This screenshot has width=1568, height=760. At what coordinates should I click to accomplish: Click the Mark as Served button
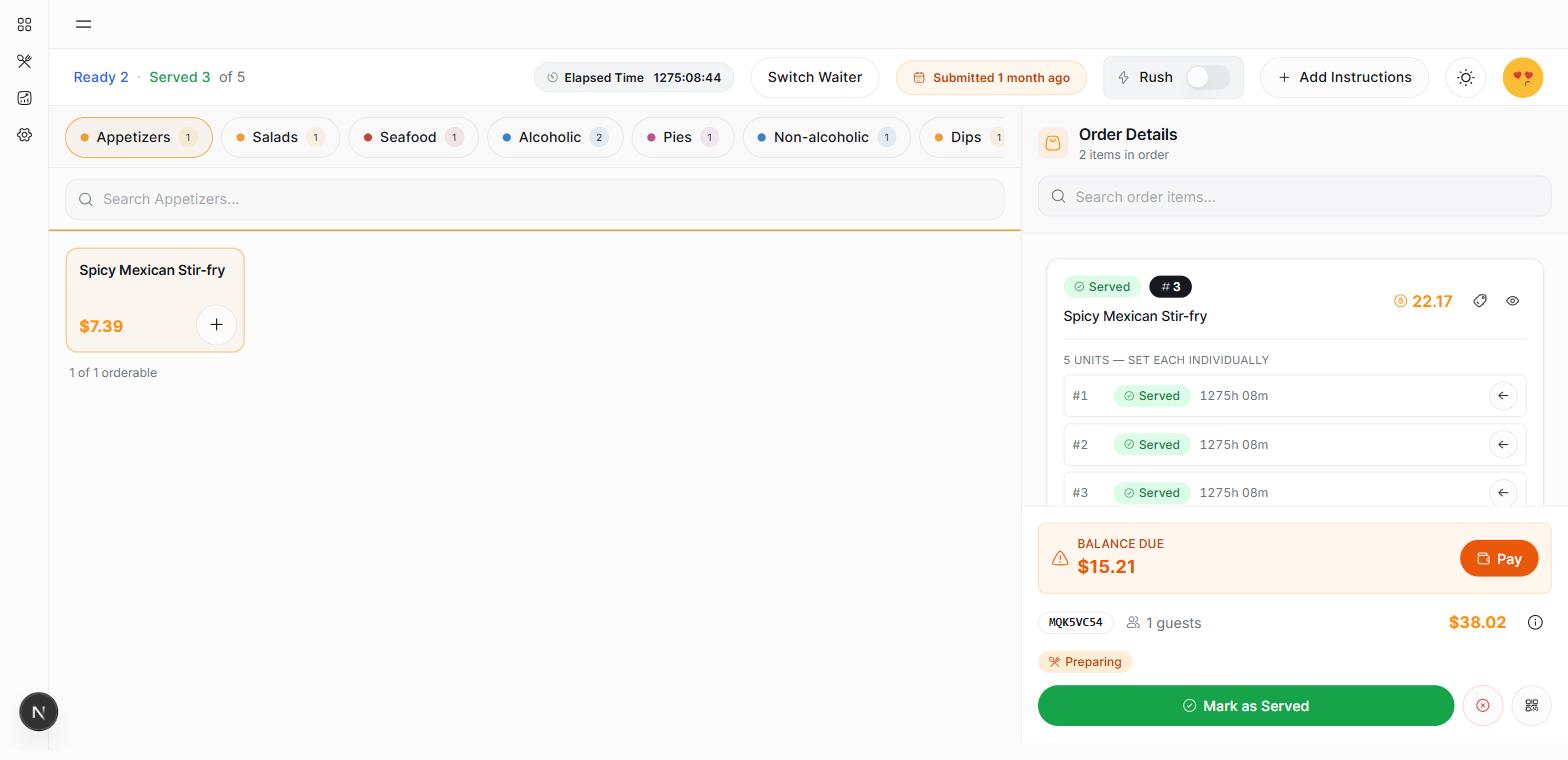[x=1246, y=706]
